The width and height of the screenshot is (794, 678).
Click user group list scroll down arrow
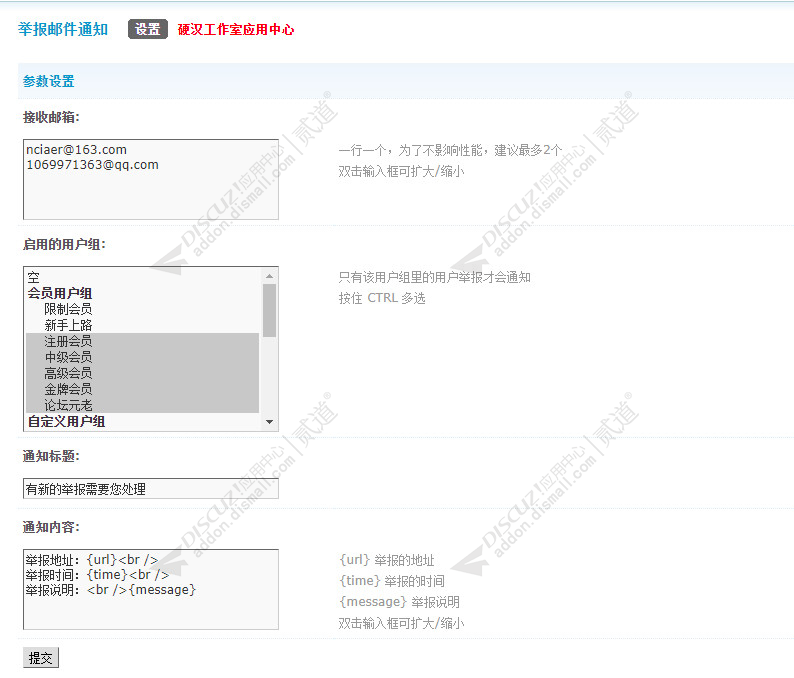269,422
